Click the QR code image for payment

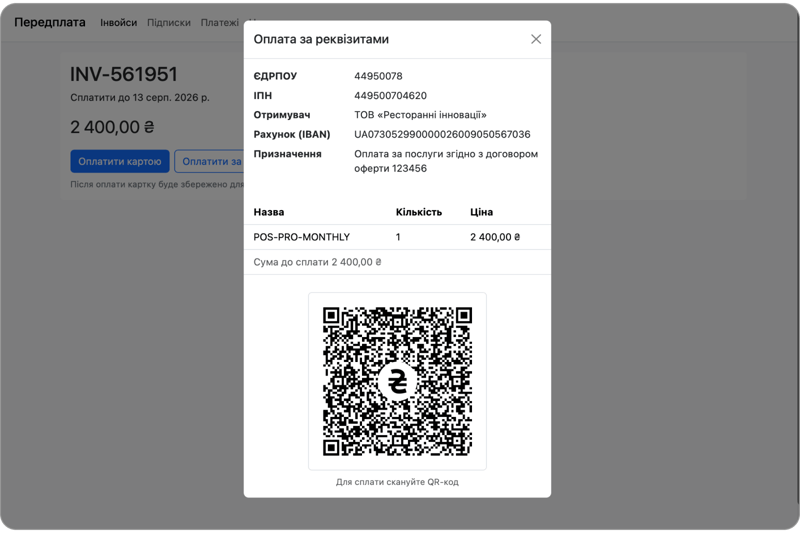tap(397, 381)
